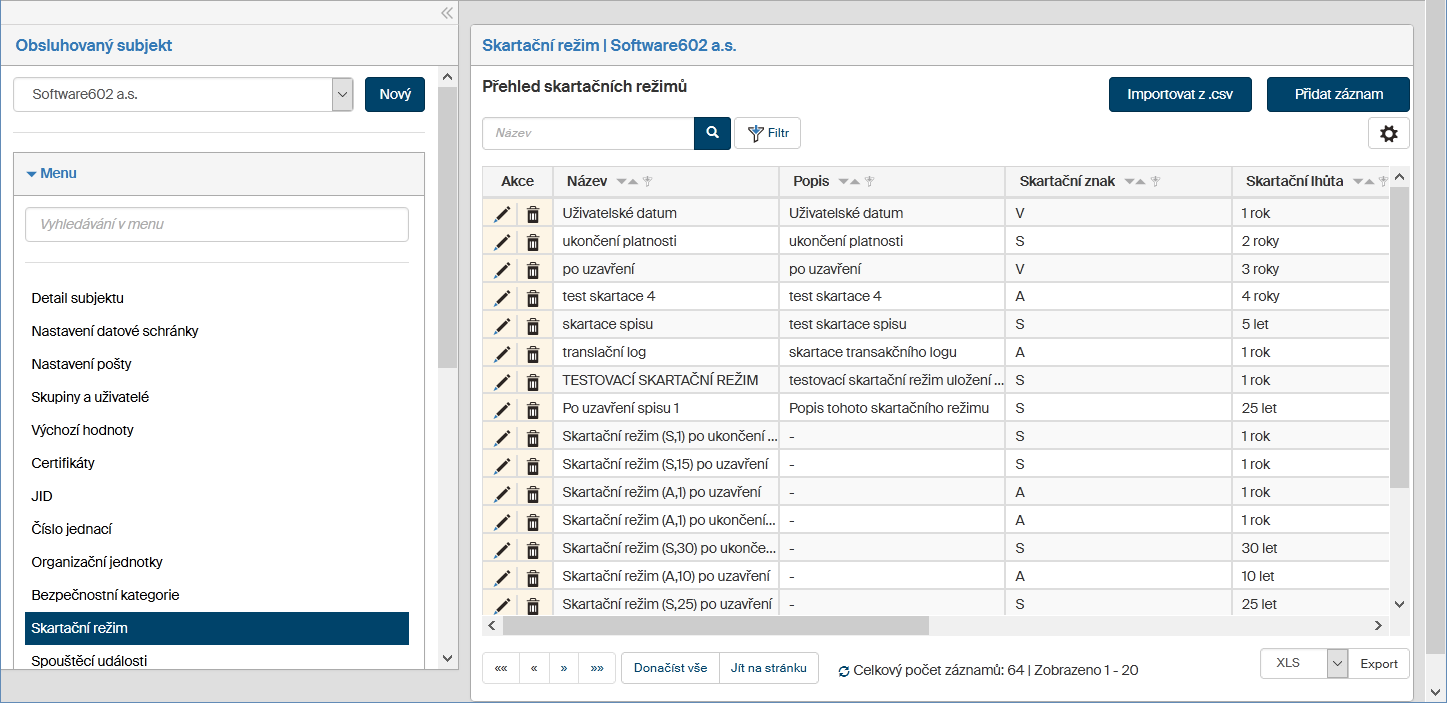Open the XLS export format dropdown
Screen dimensions: 1447x703
click(x=1337, y=664)
